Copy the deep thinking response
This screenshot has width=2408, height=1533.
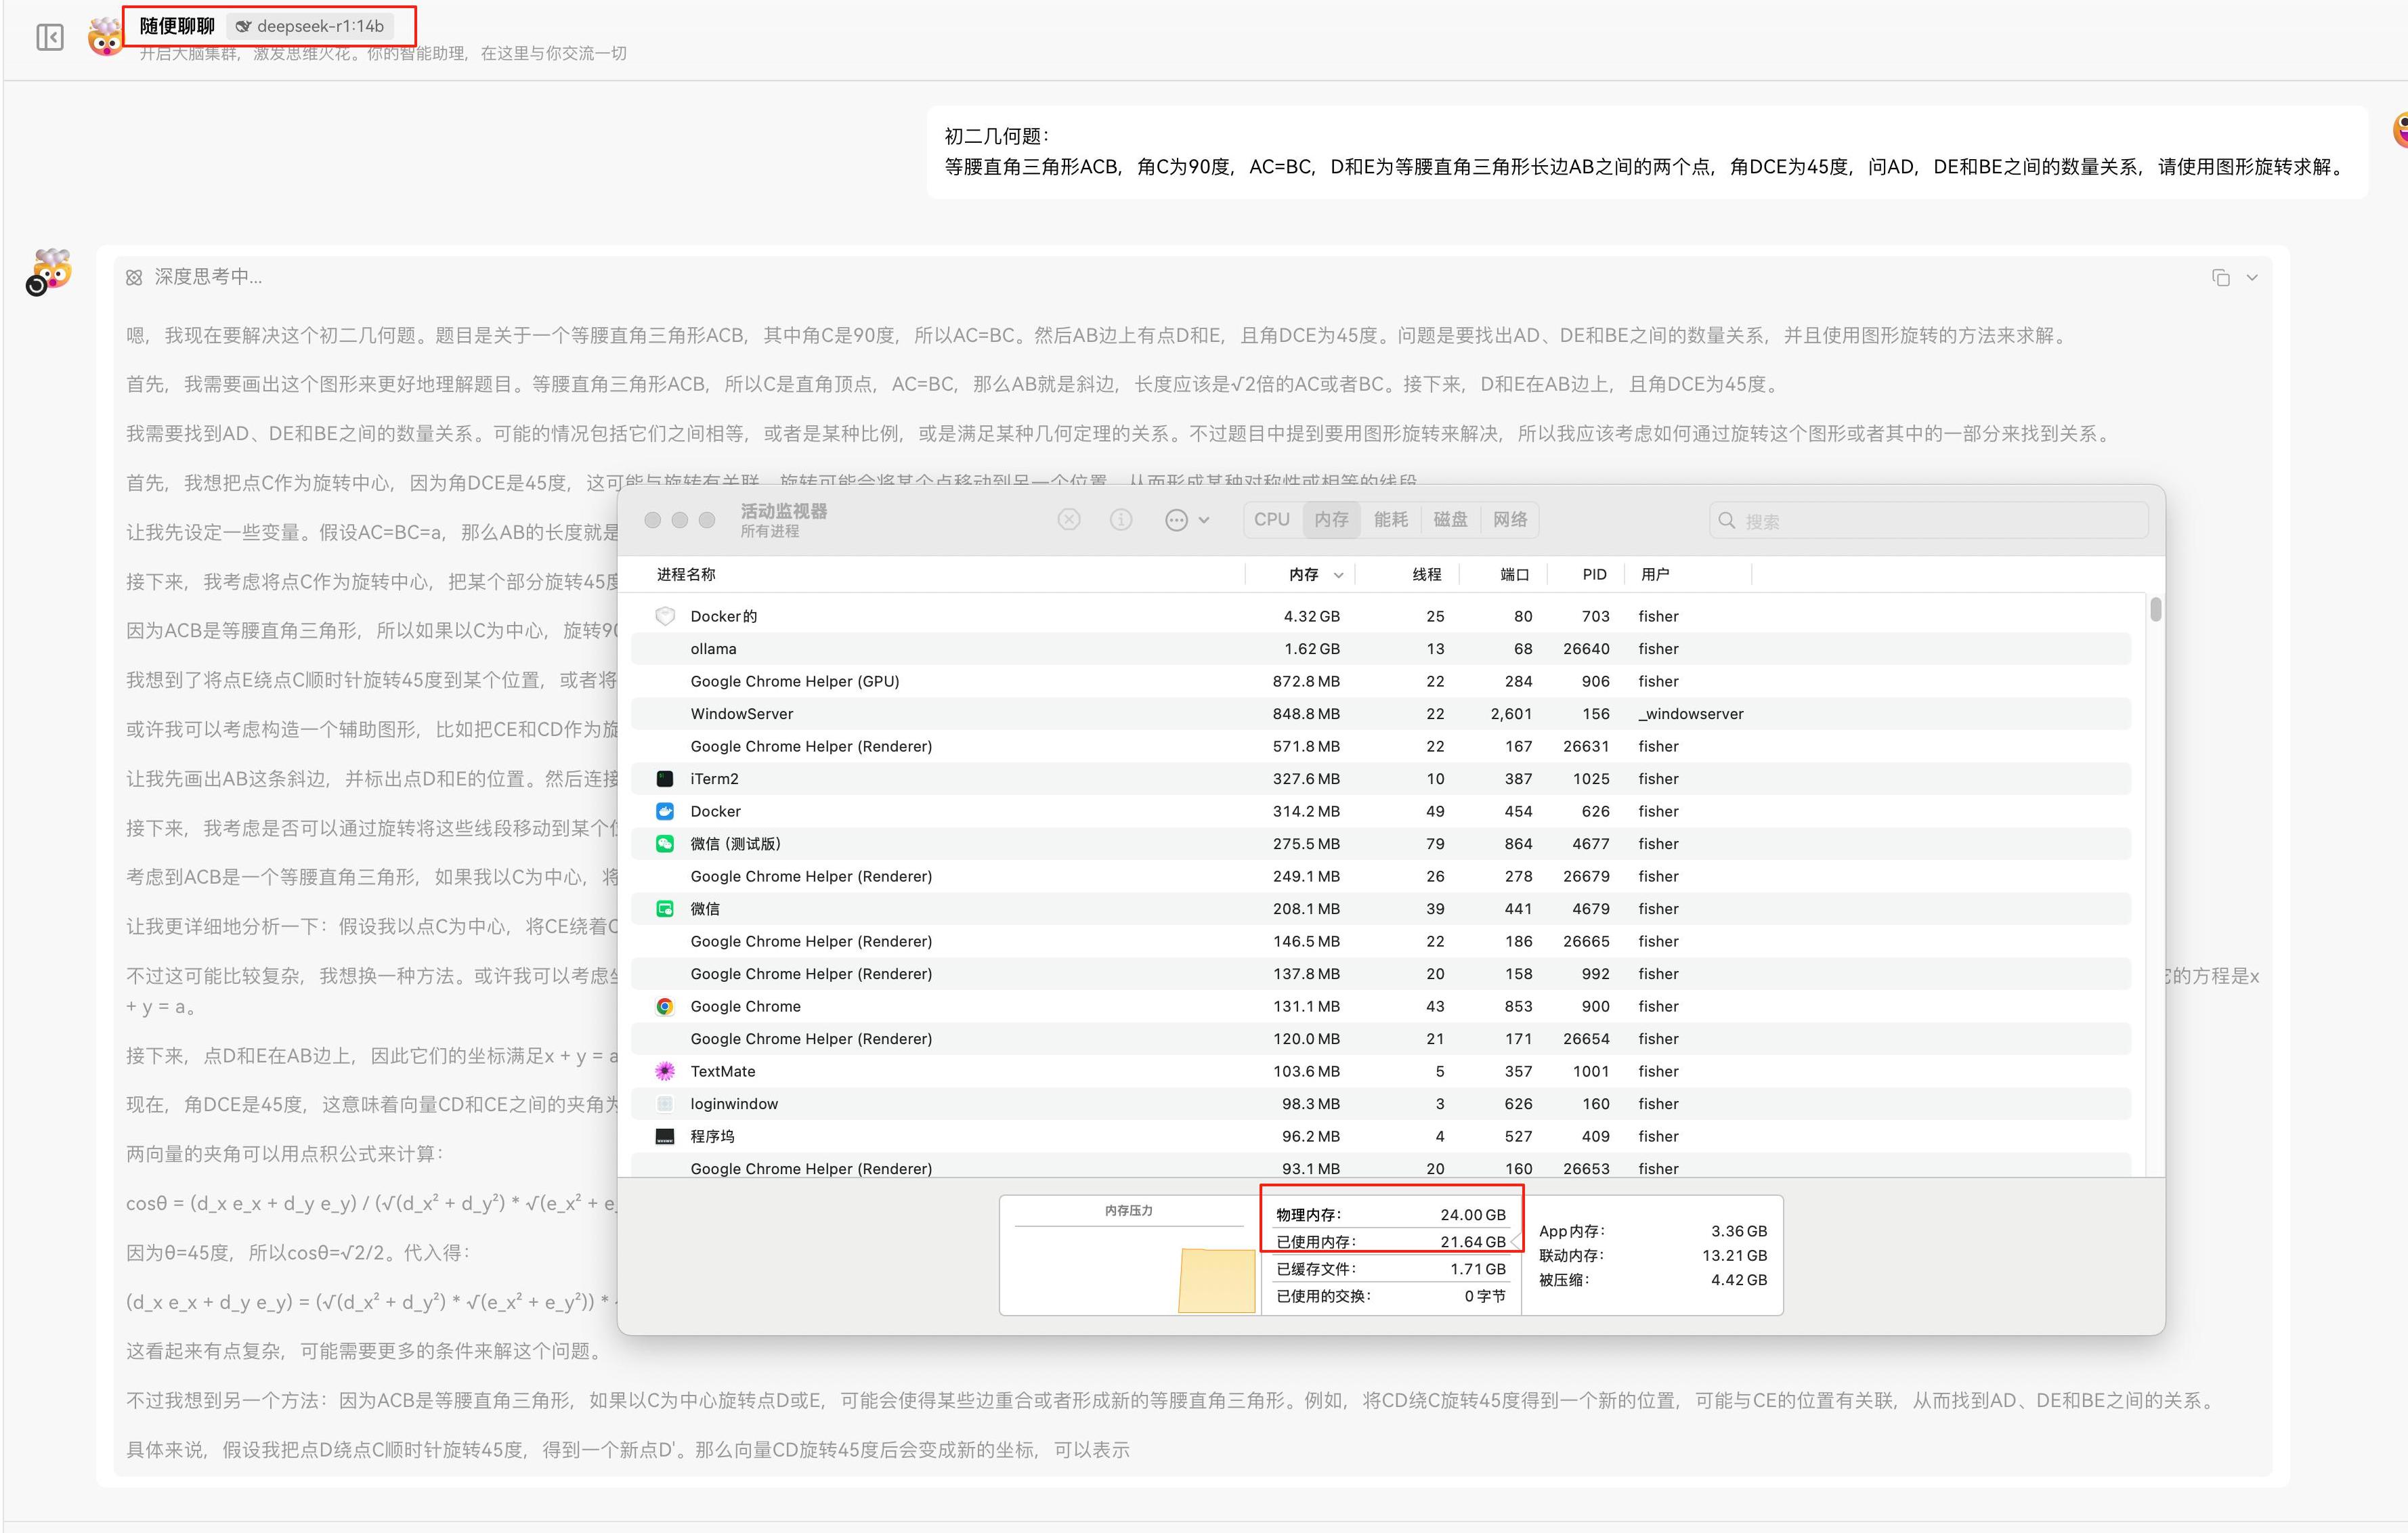[x=2220, y=278]
